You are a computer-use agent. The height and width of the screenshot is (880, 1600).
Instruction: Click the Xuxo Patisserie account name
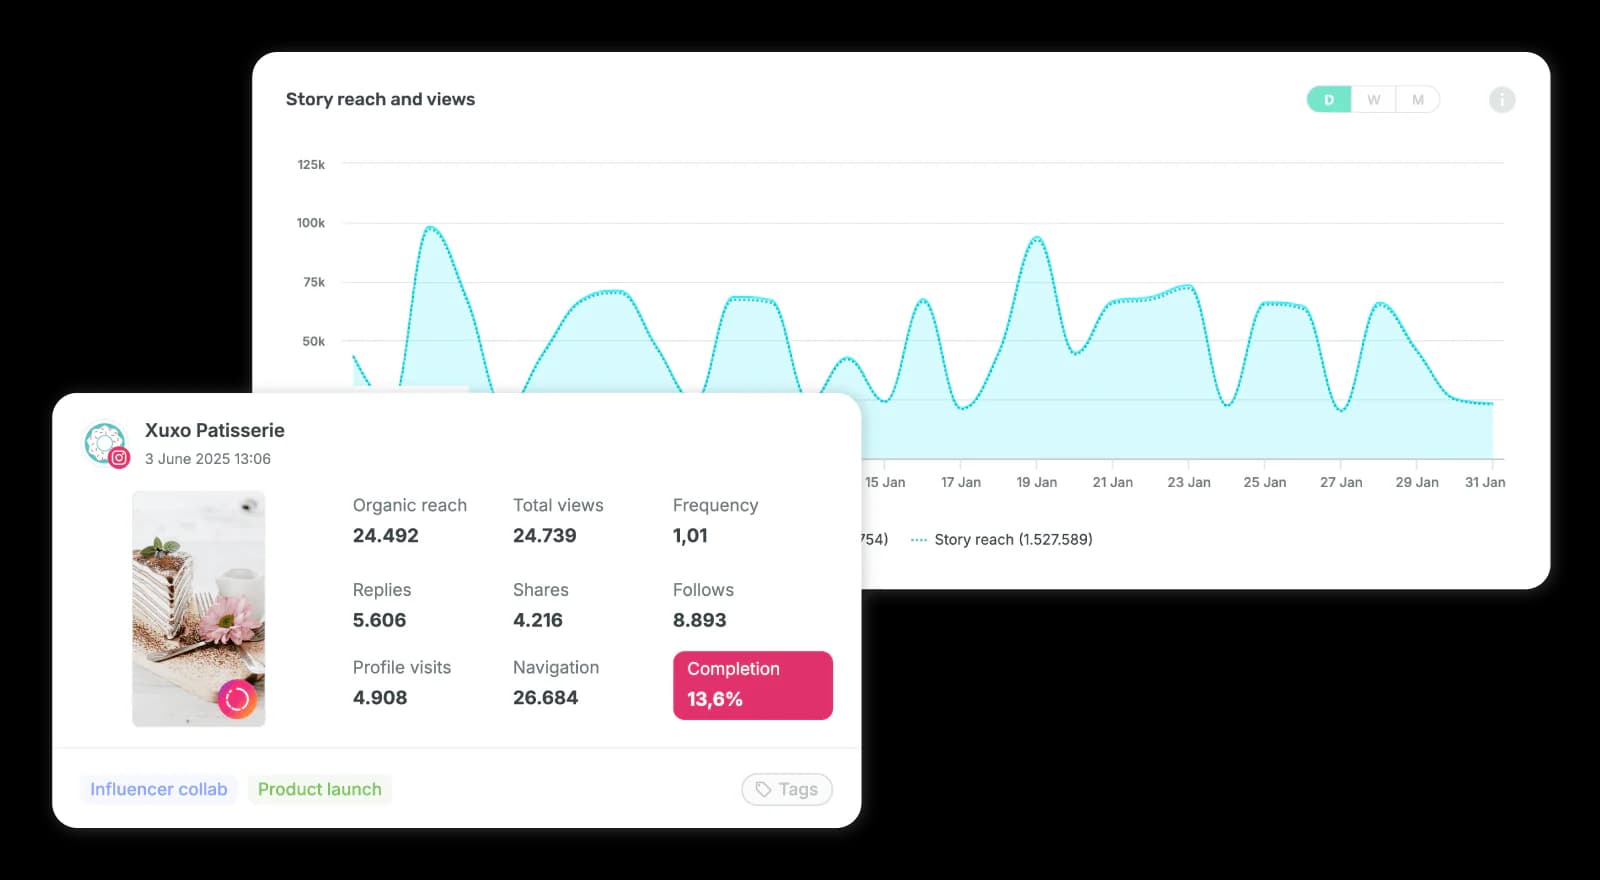tap(215, 430)
